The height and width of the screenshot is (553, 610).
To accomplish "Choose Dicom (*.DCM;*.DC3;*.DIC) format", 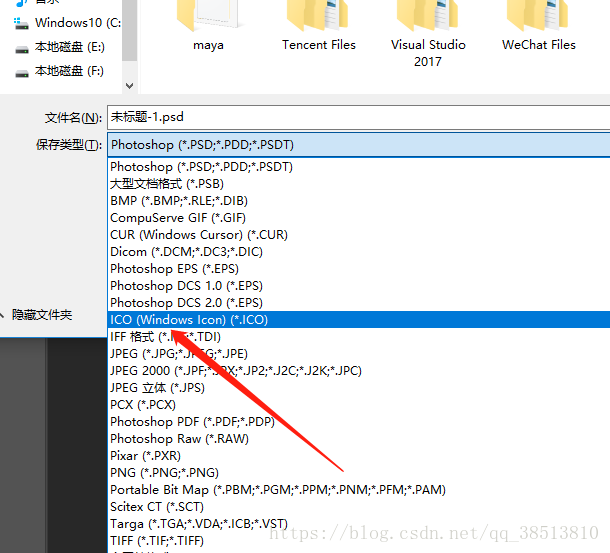I will point(359,252).
